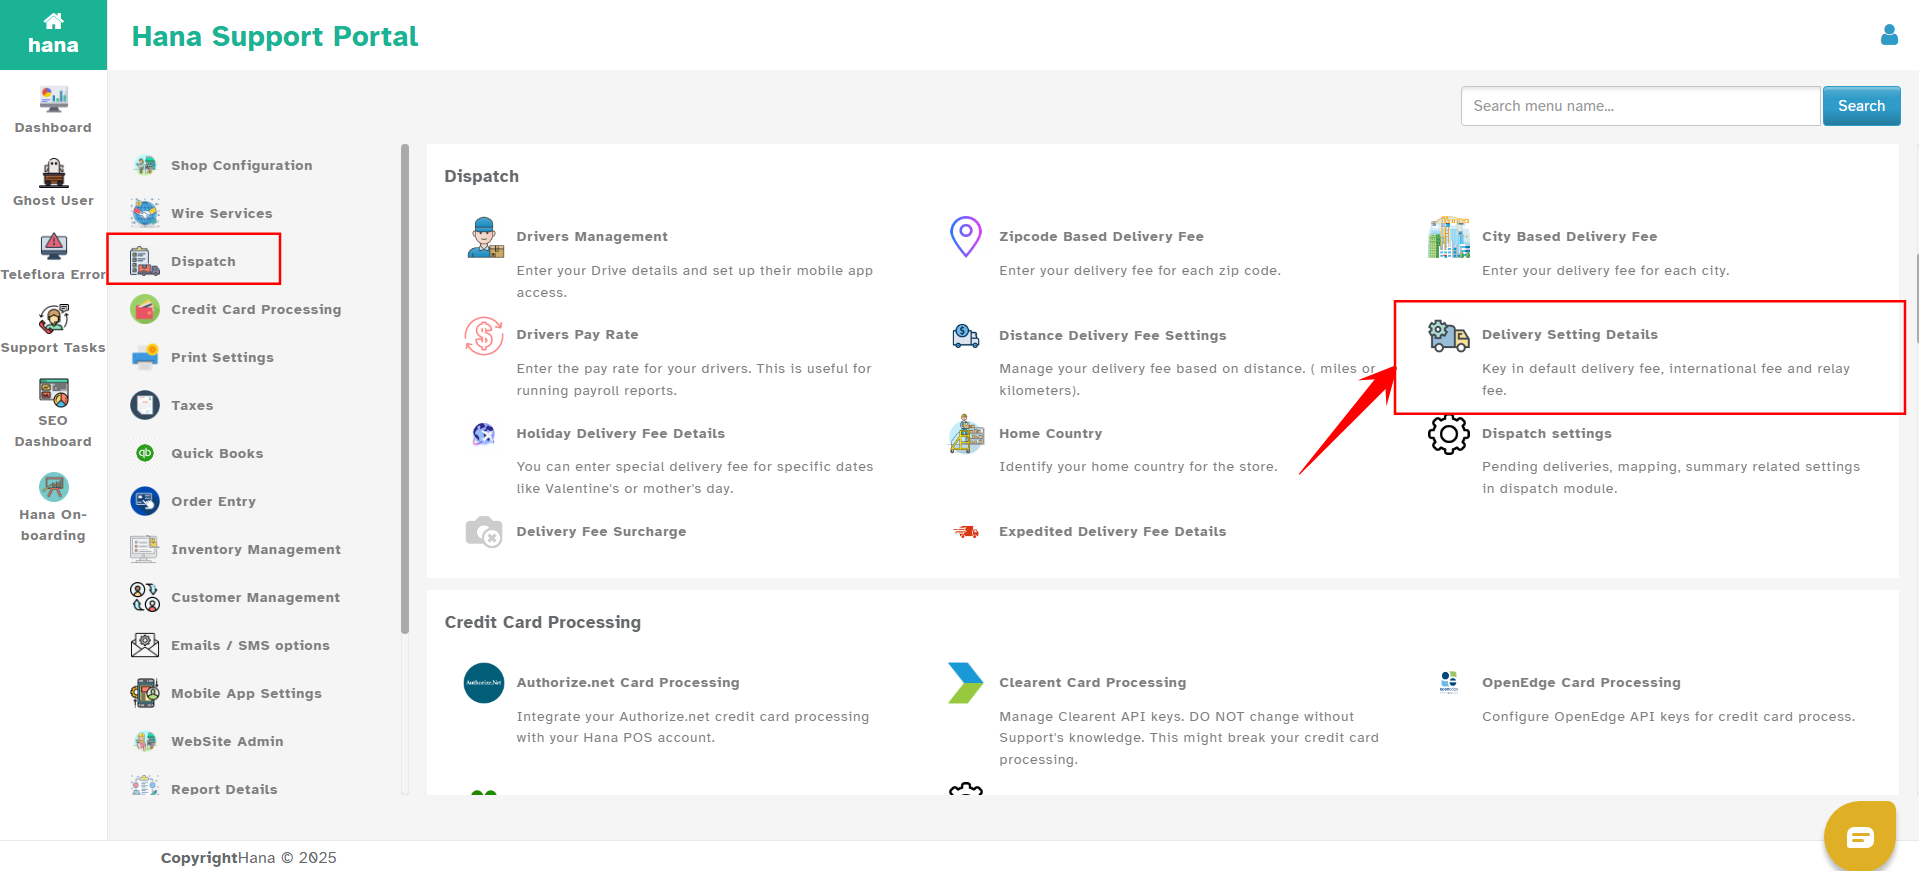
Task: Click the Authorize.net logo icon
Action: [484, 683]
